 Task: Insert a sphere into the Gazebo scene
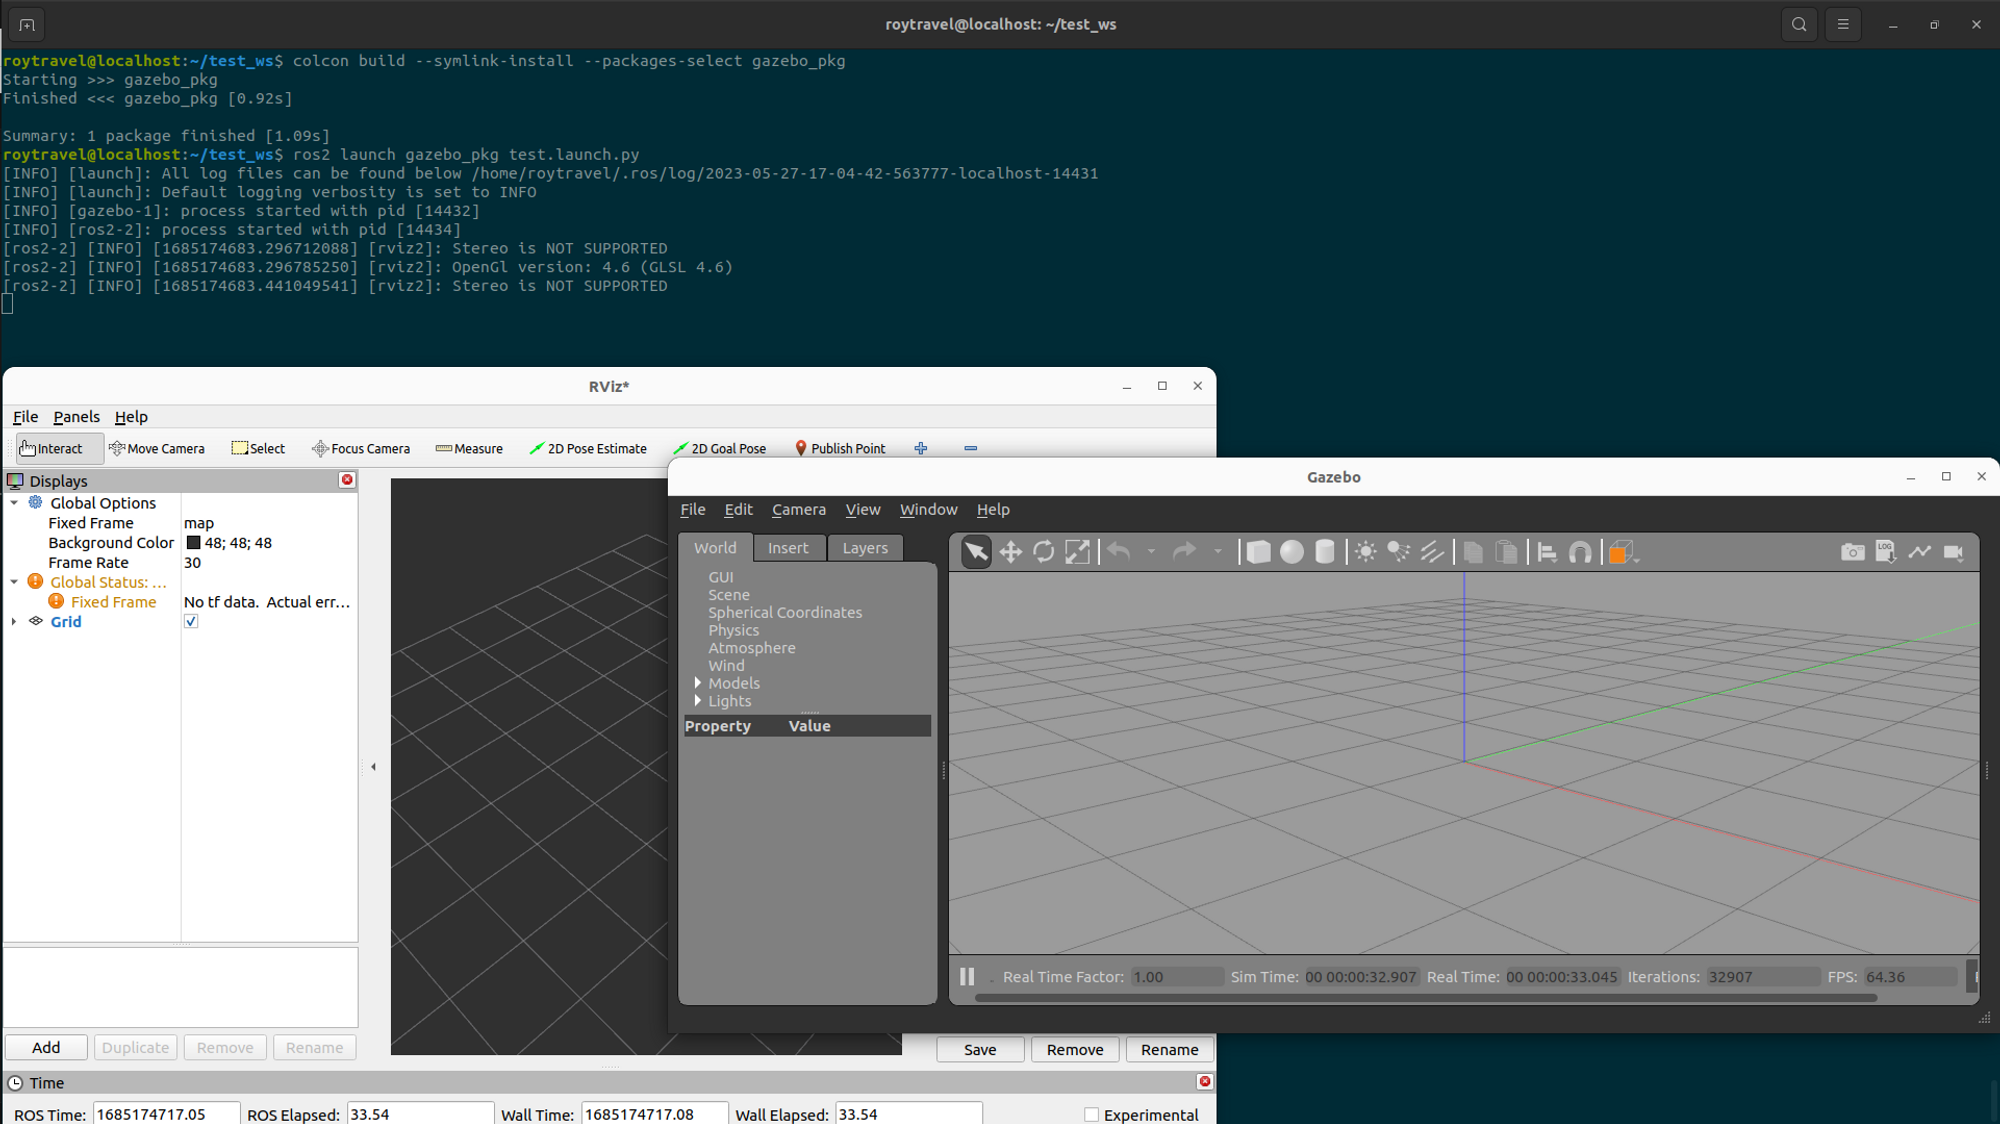(1290, 551)
